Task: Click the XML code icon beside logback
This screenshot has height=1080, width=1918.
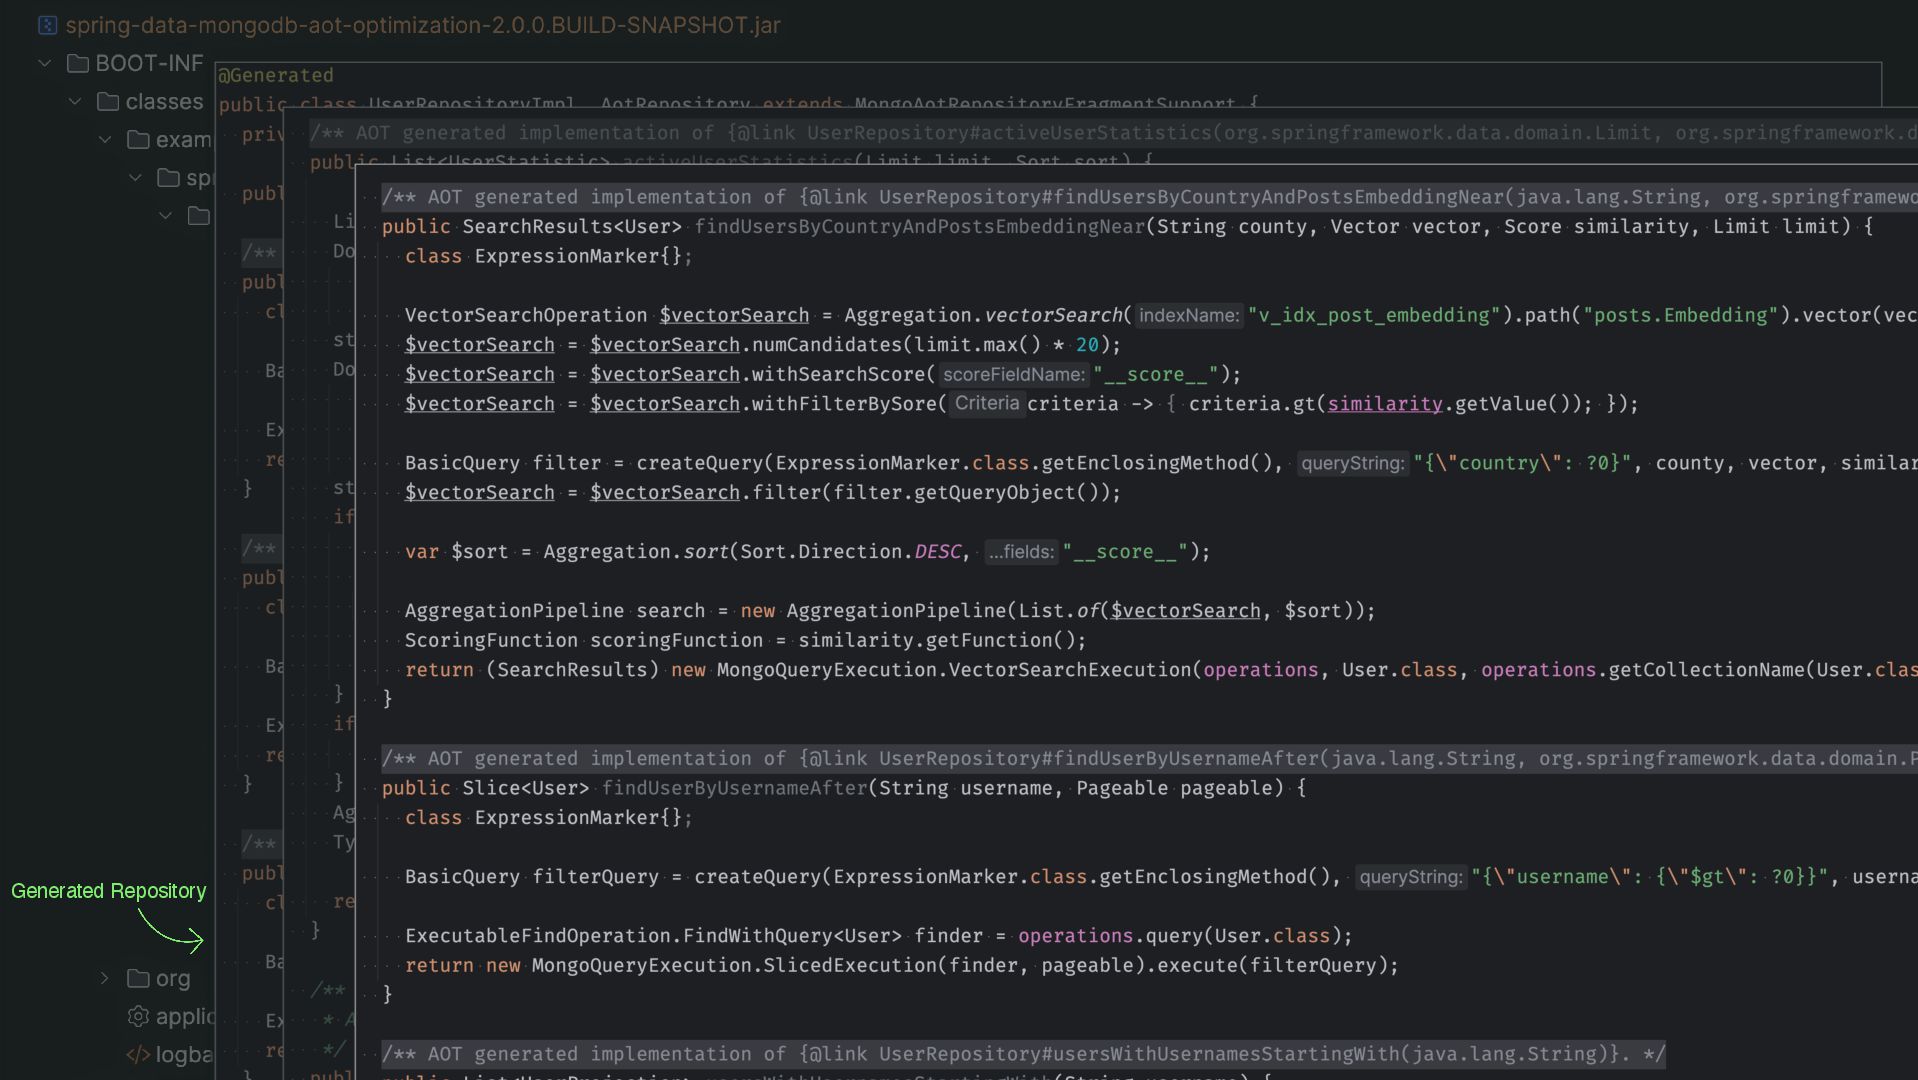Action: click(138, 1054)
